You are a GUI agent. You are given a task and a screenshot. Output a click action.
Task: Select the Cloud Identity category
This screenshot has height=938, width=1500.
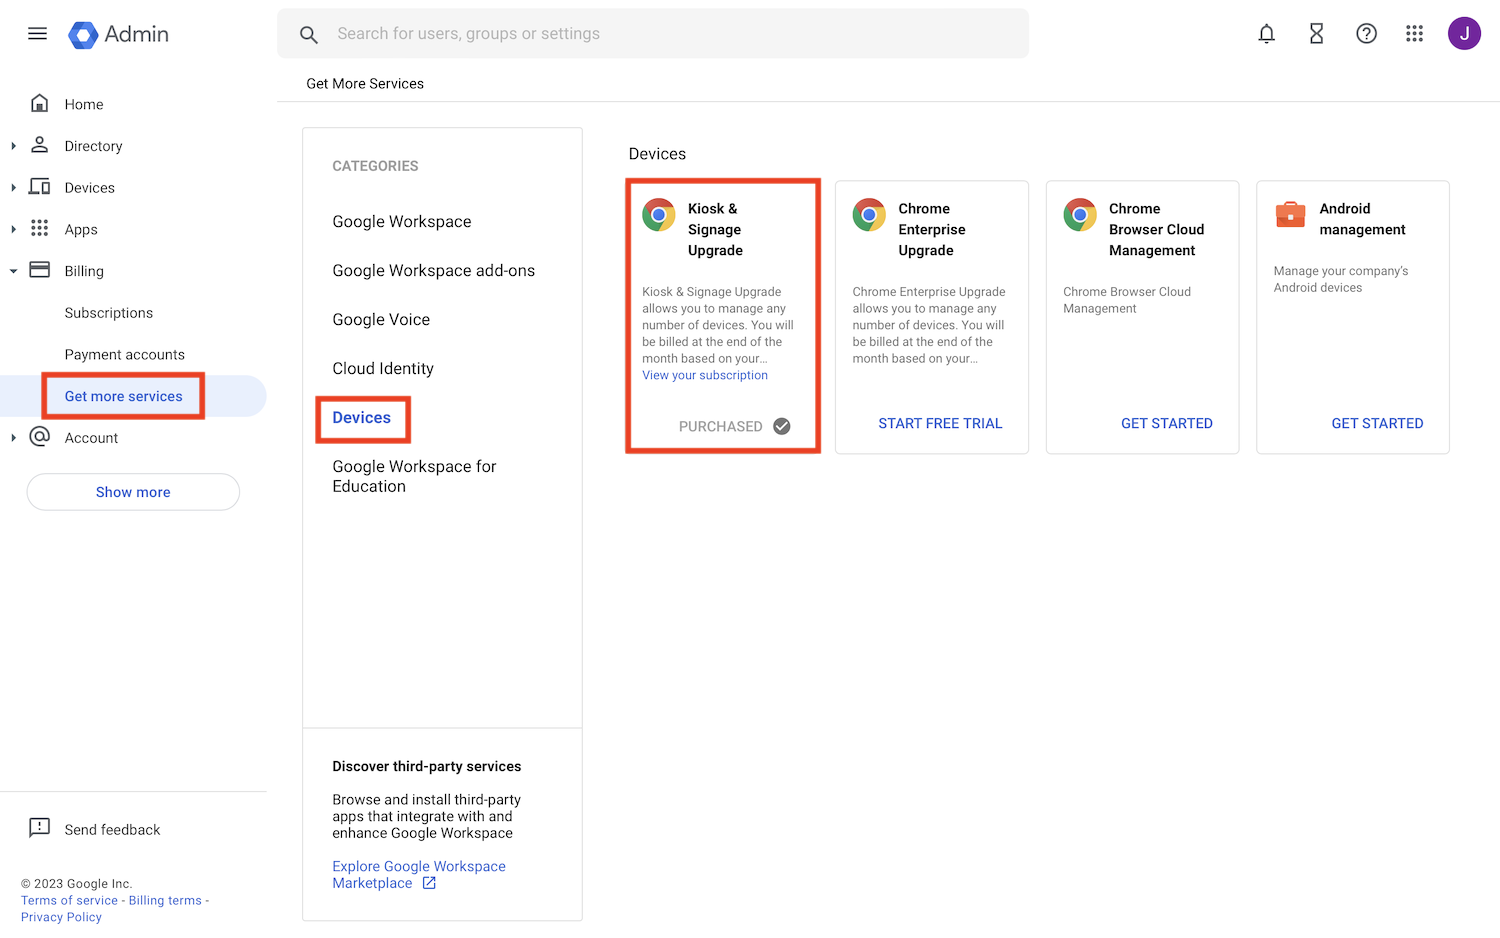pyautogui.click(x=383, y=368)
